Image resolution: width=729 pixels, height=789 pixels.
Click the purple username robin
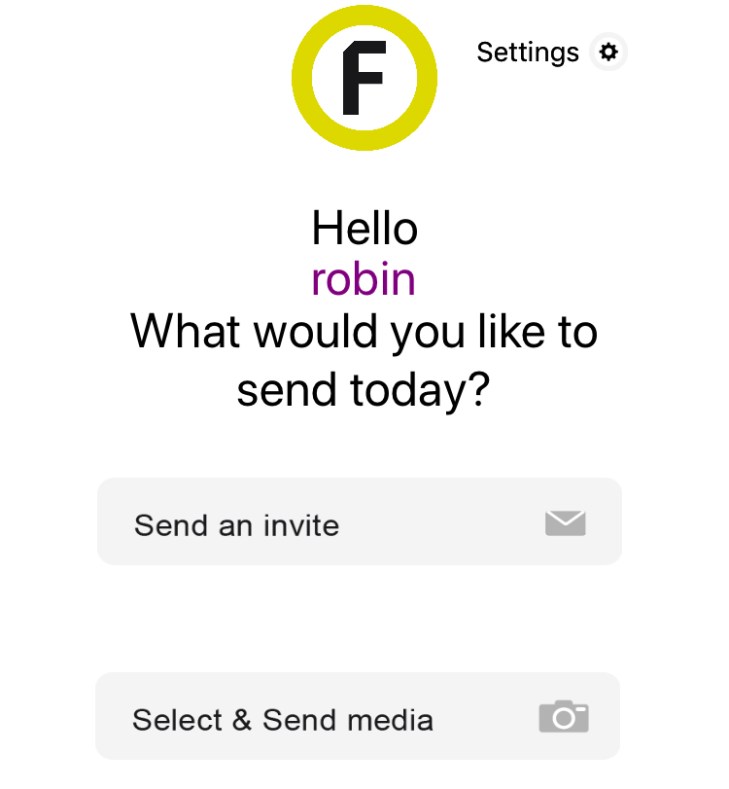click(x=363, y=280)
